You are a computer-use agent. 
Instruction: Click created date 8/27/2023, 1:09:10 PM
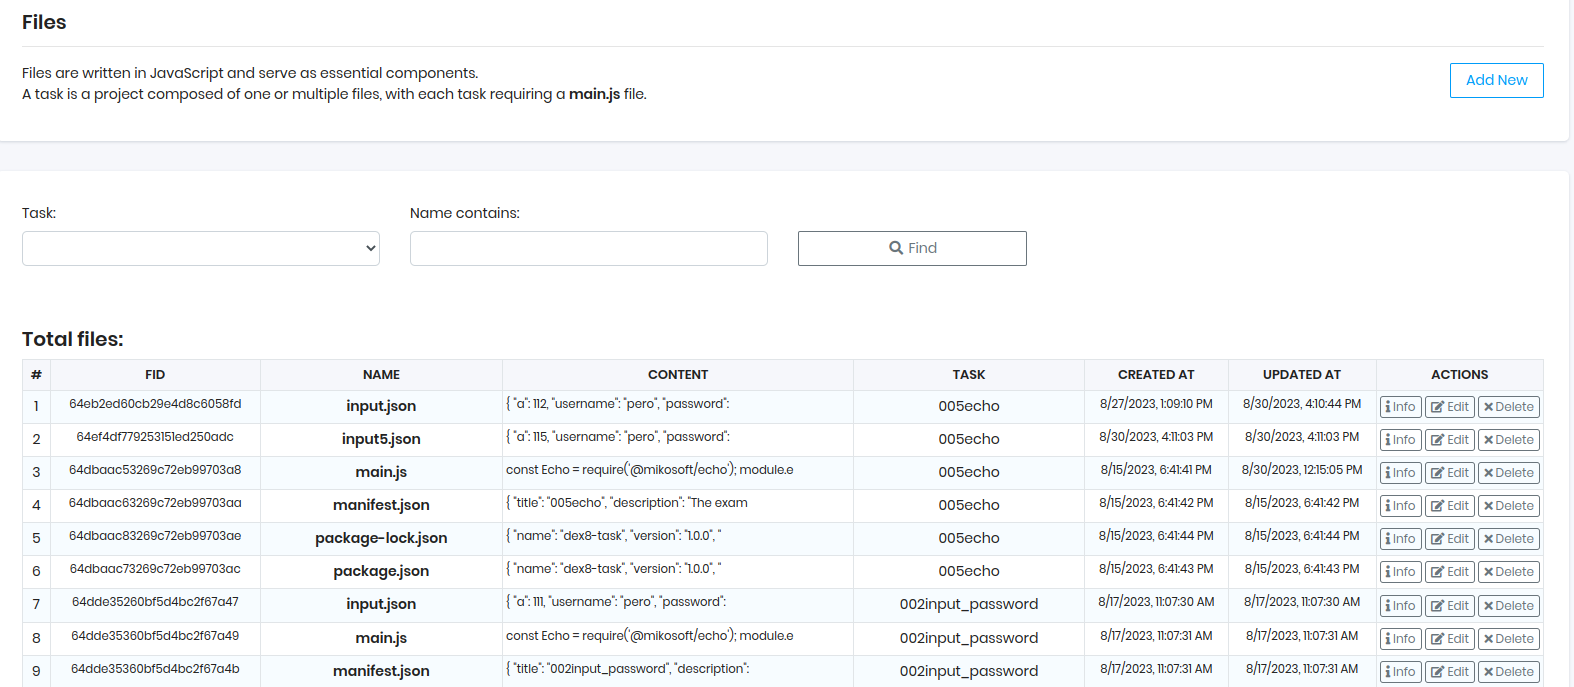[1156, 404]
